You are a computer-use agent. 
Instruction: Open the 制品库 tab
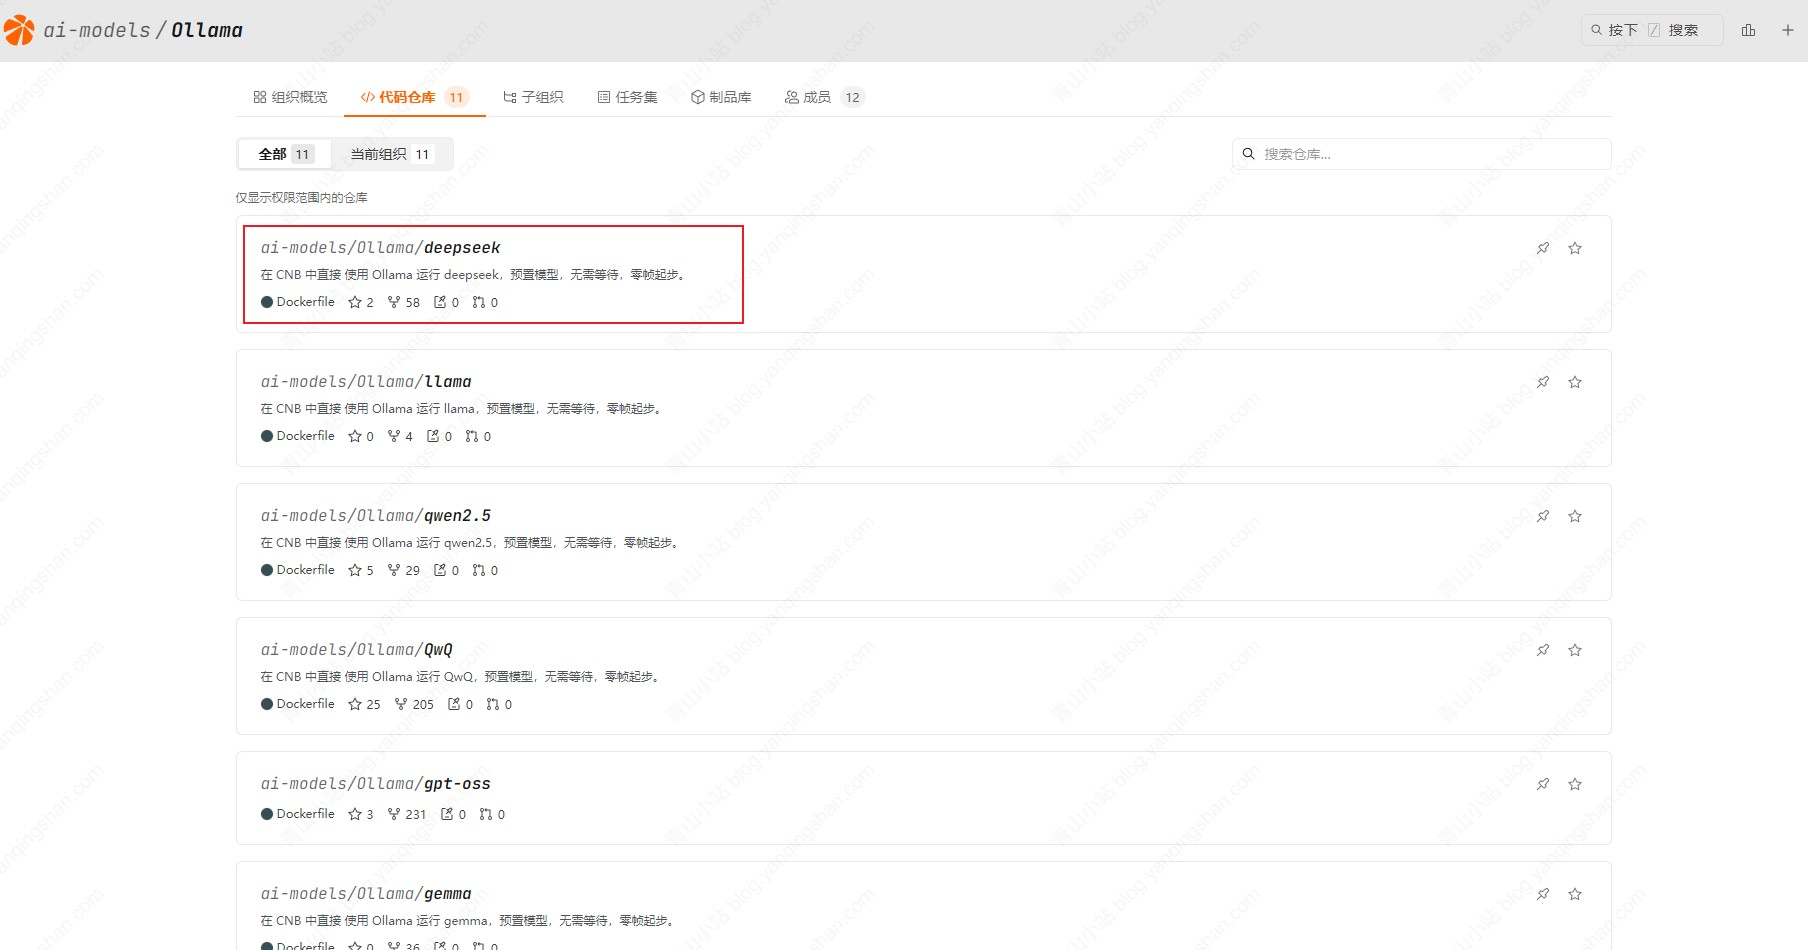[721, 97]
